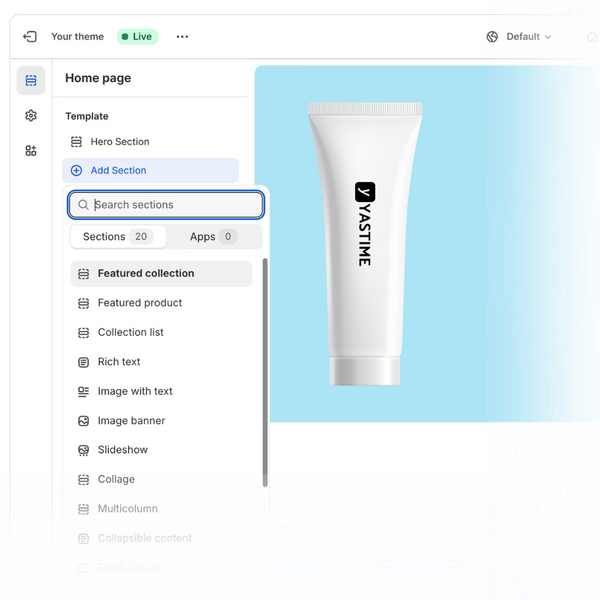
Task: Choose Featured collection from the list
Action: click(x=146, y=274)
